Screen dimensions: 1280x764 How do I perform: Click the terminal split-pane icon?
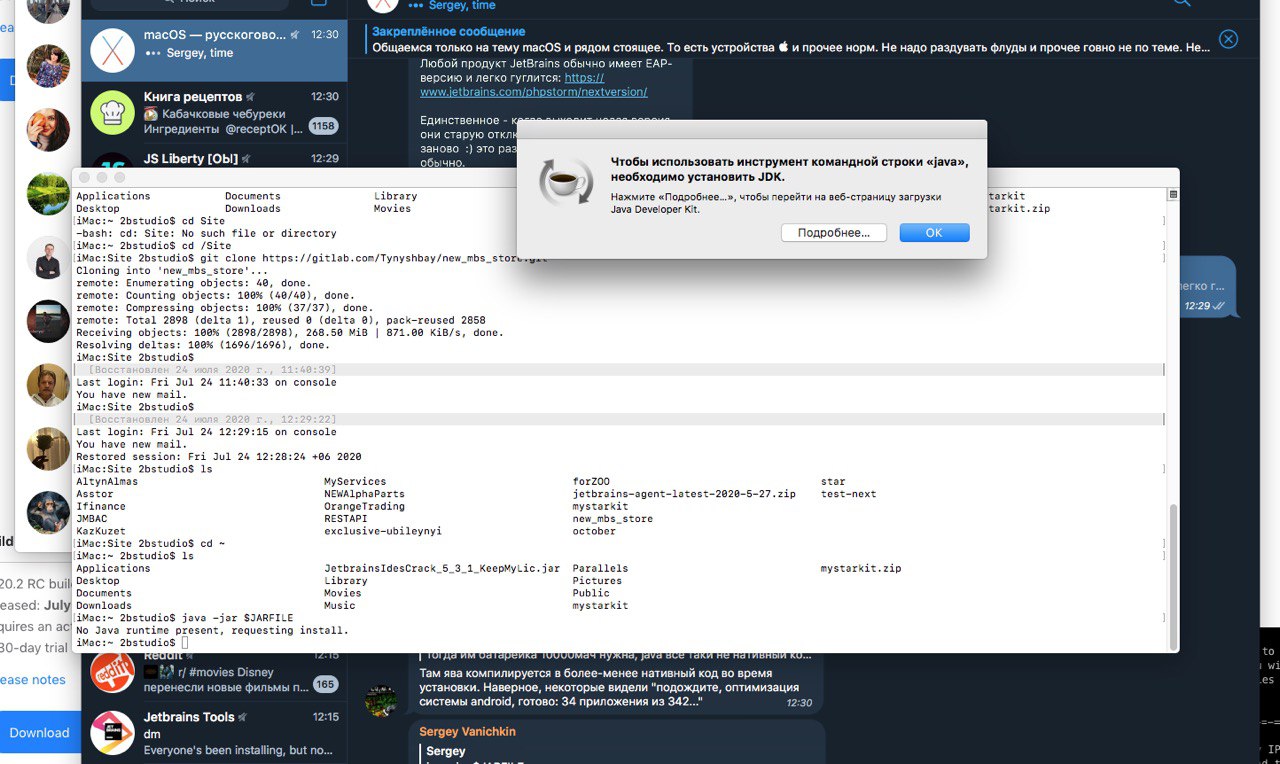click(x=1173, y=194)
